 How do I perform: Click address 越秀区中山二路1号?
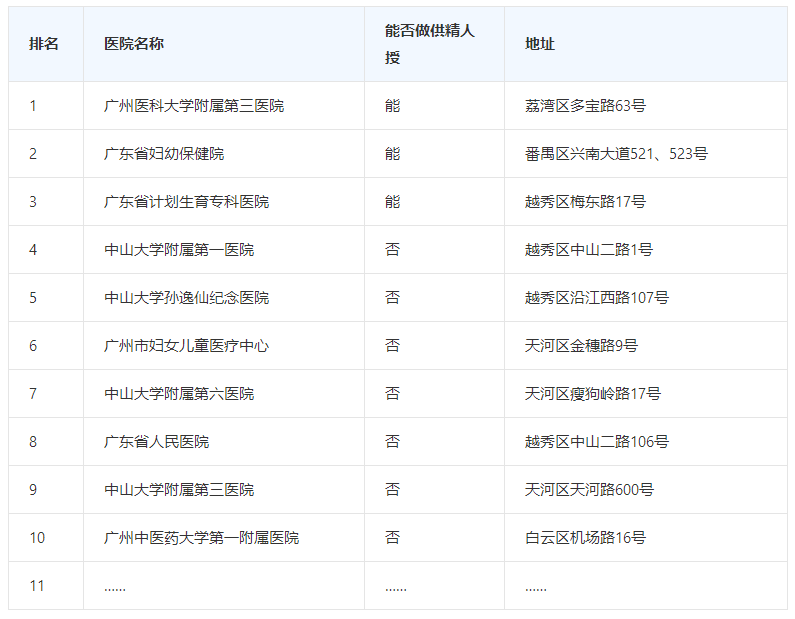coord(589,250)
